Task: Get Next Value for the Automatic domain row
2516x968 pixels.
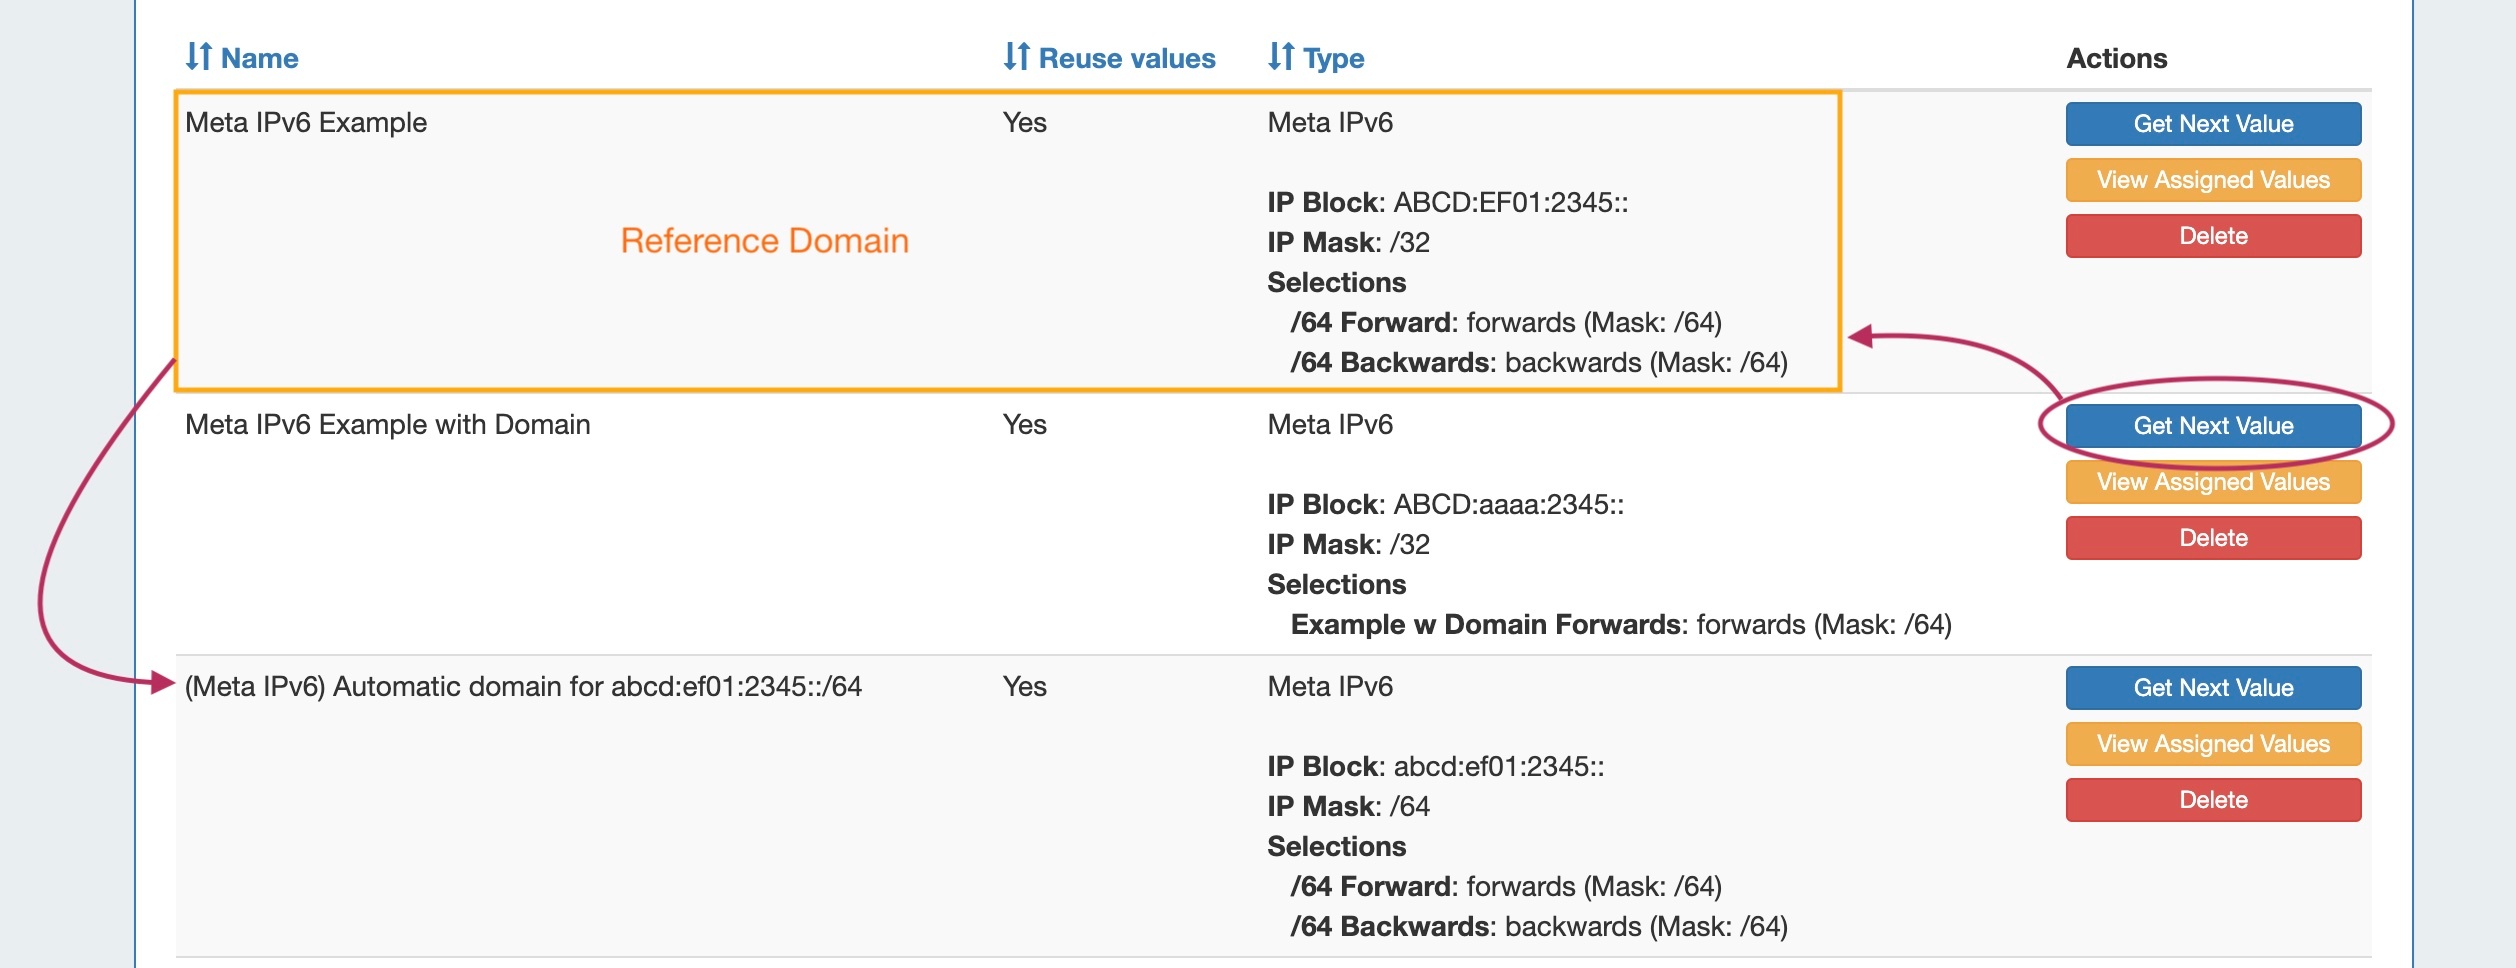Action: click(2212, 688)
